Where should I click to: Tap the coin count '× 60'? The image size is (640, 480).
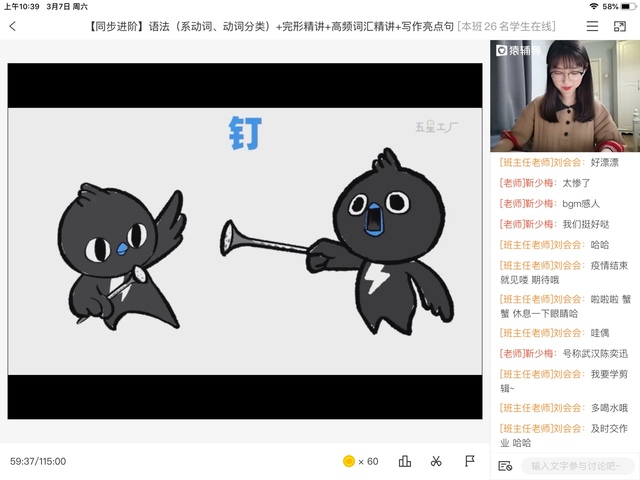368,462
